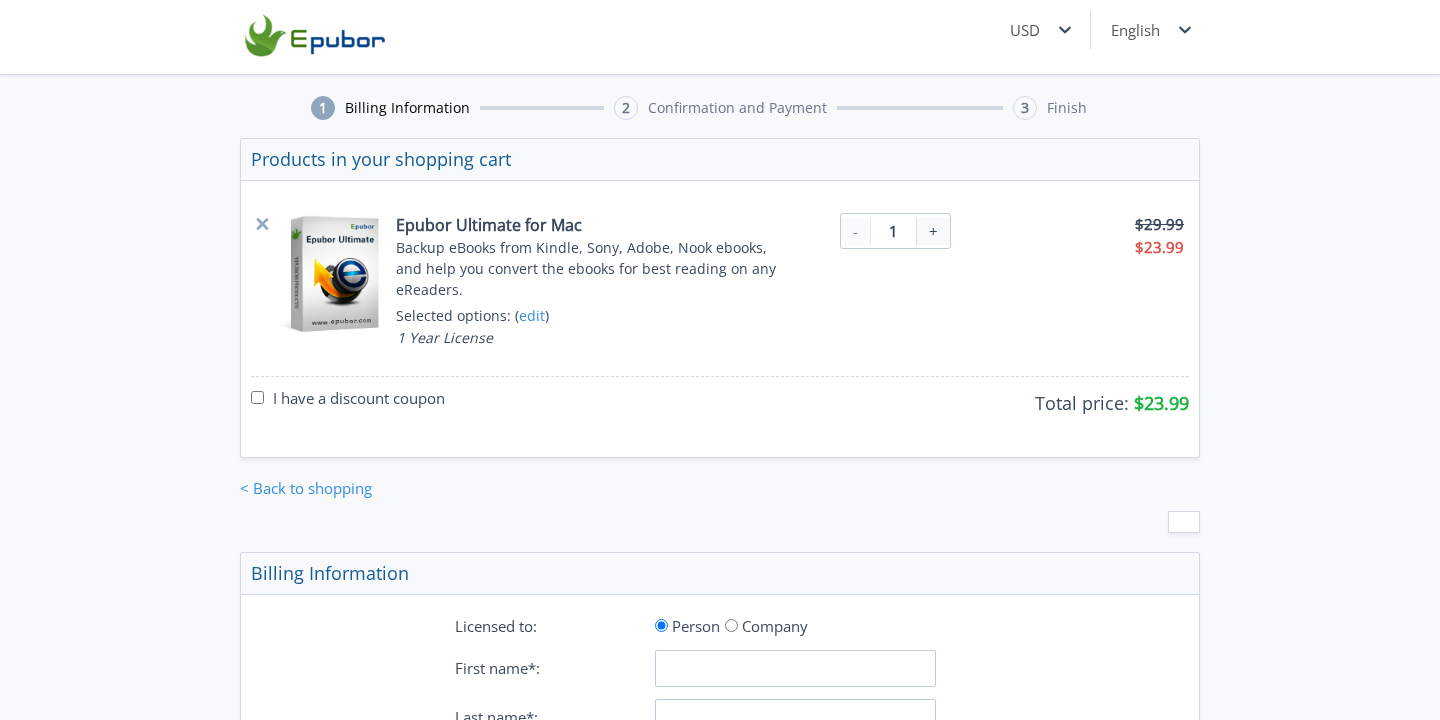This screenshot has height=720, width=1440.
Task: Click the First name input field
Action: tap(795, 668)
